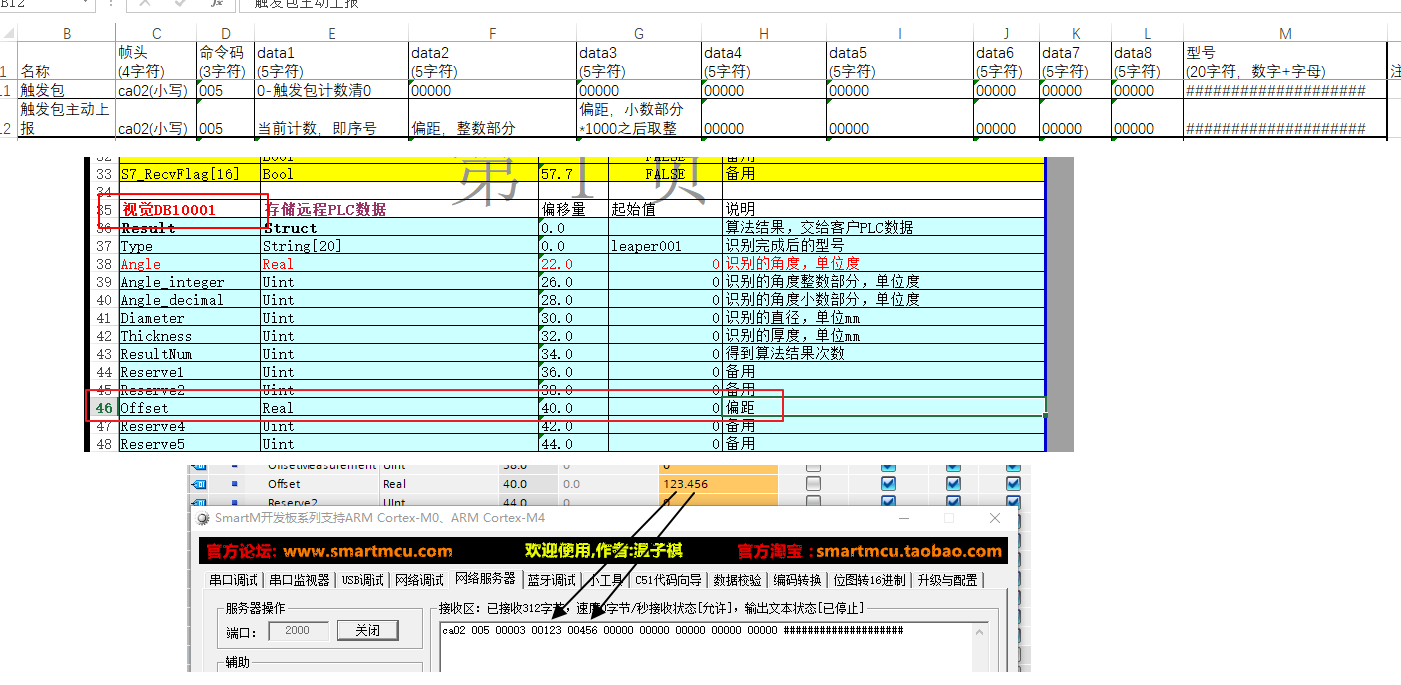Click the Insert Function fx icon

coord(216,4)
